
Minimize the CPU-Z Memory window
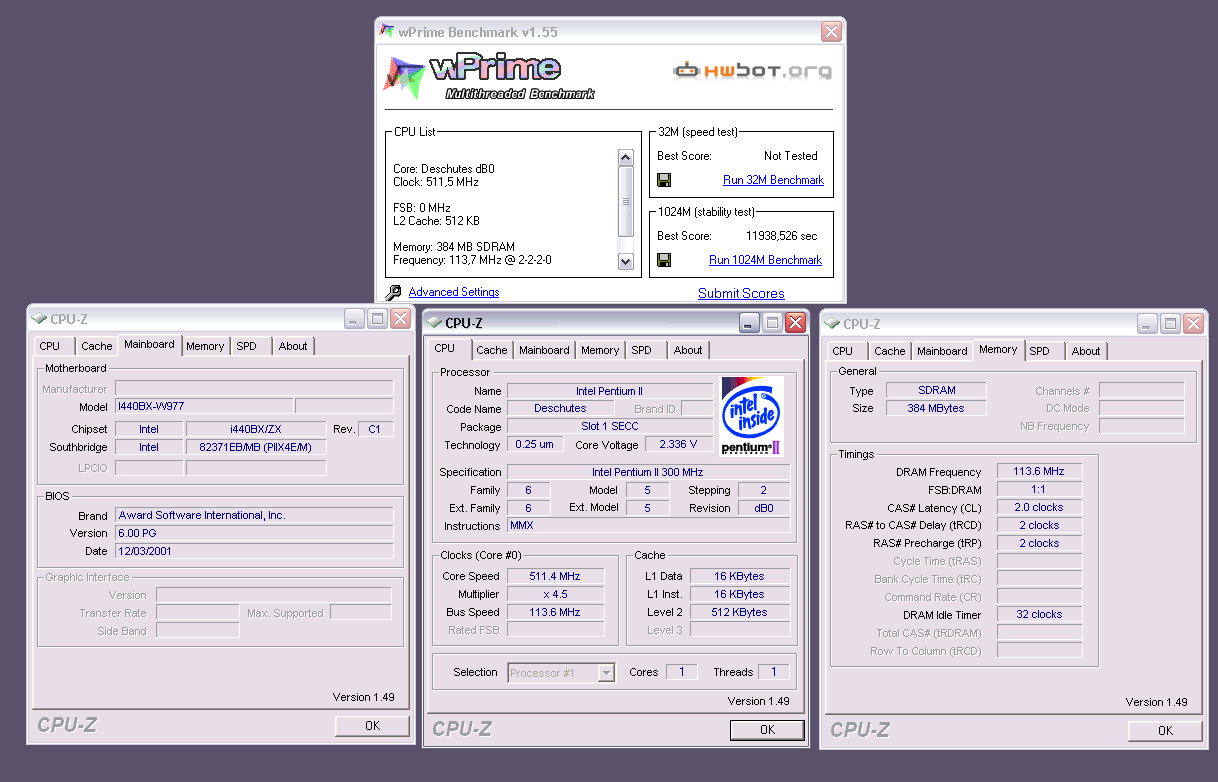click(x=1147, y=323)
